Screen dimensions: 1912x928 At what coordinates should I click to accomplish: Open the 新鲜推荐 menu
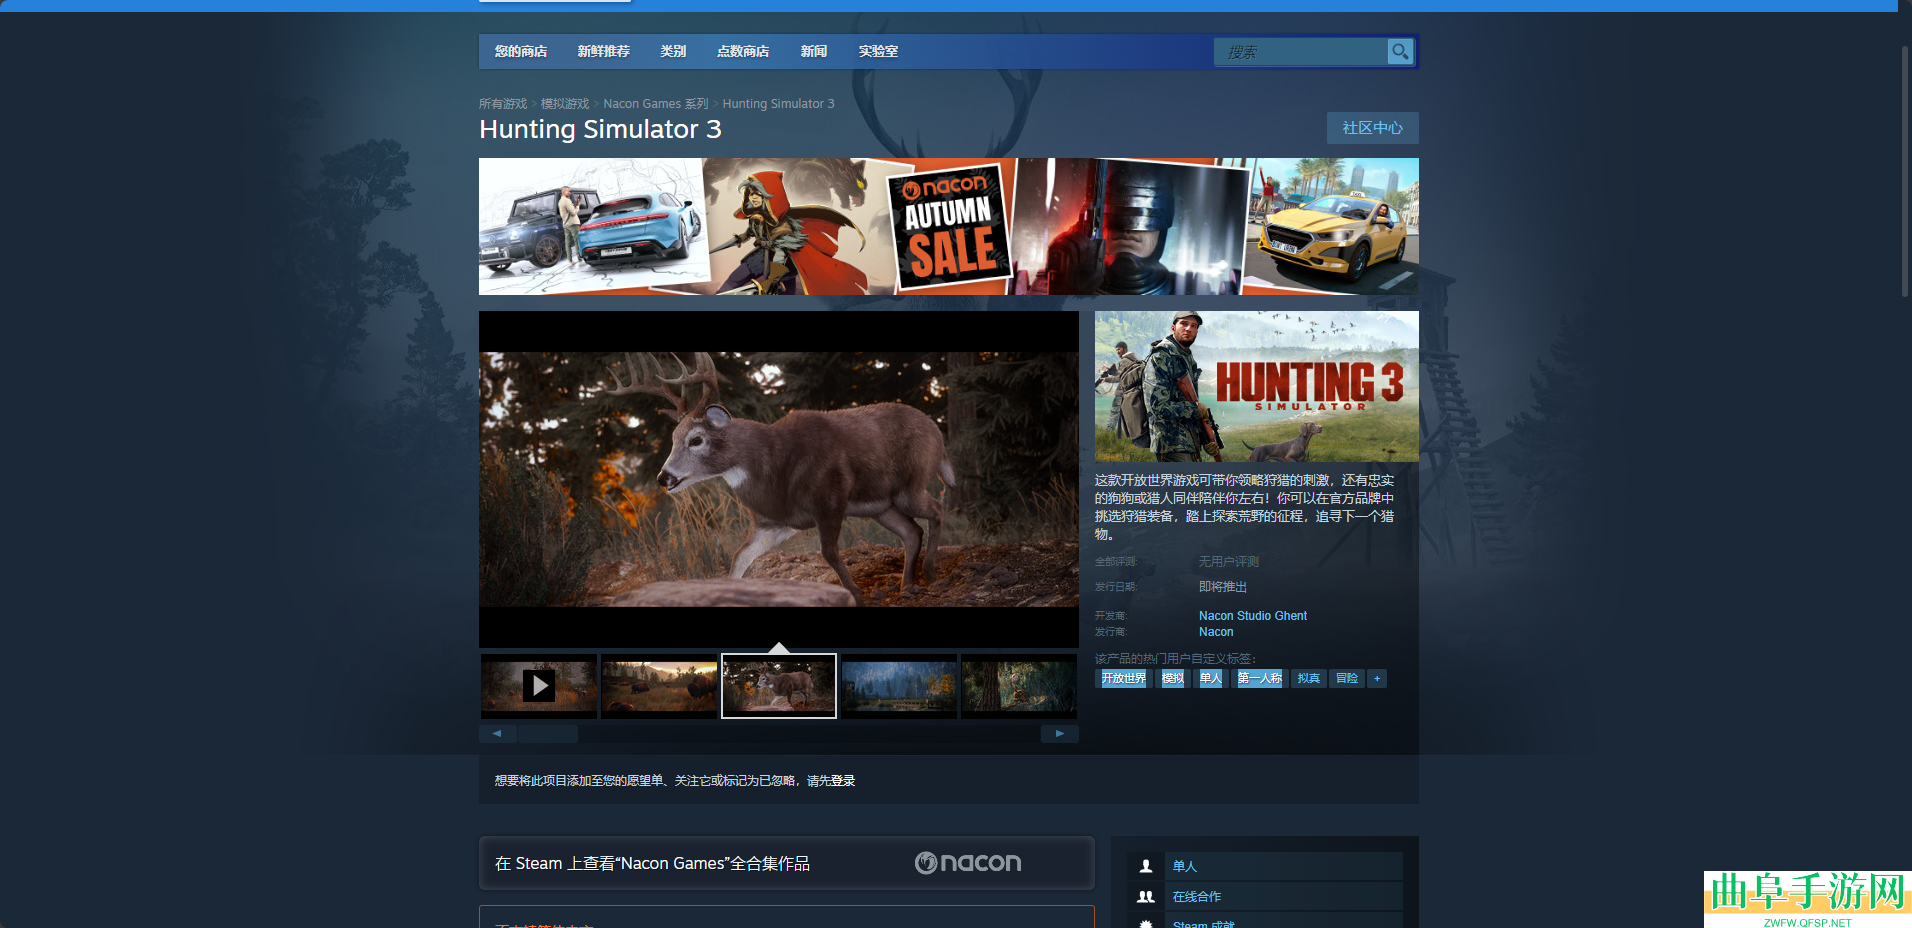(x=603, y=51)
